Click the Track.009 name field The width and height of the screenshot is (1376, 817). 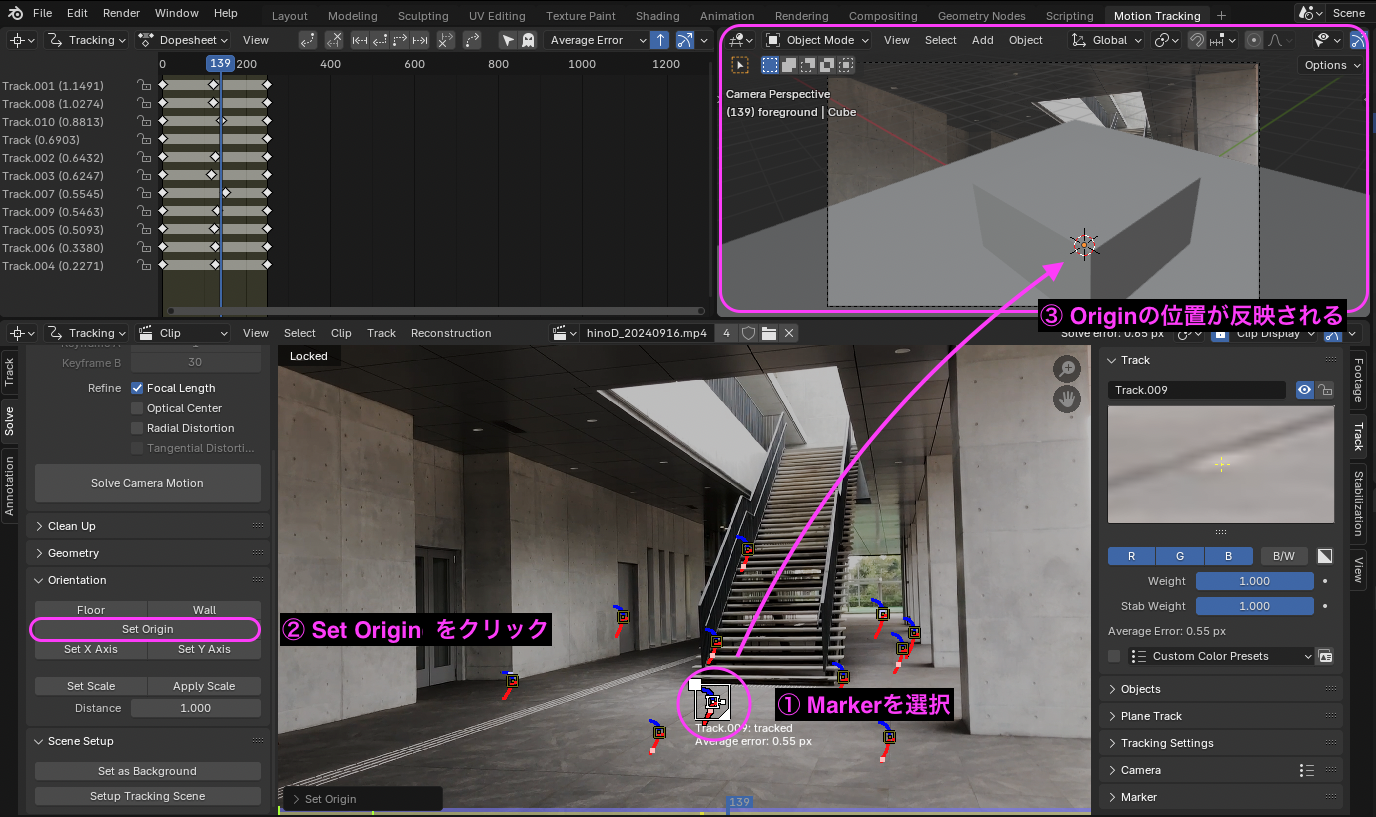1197,390
